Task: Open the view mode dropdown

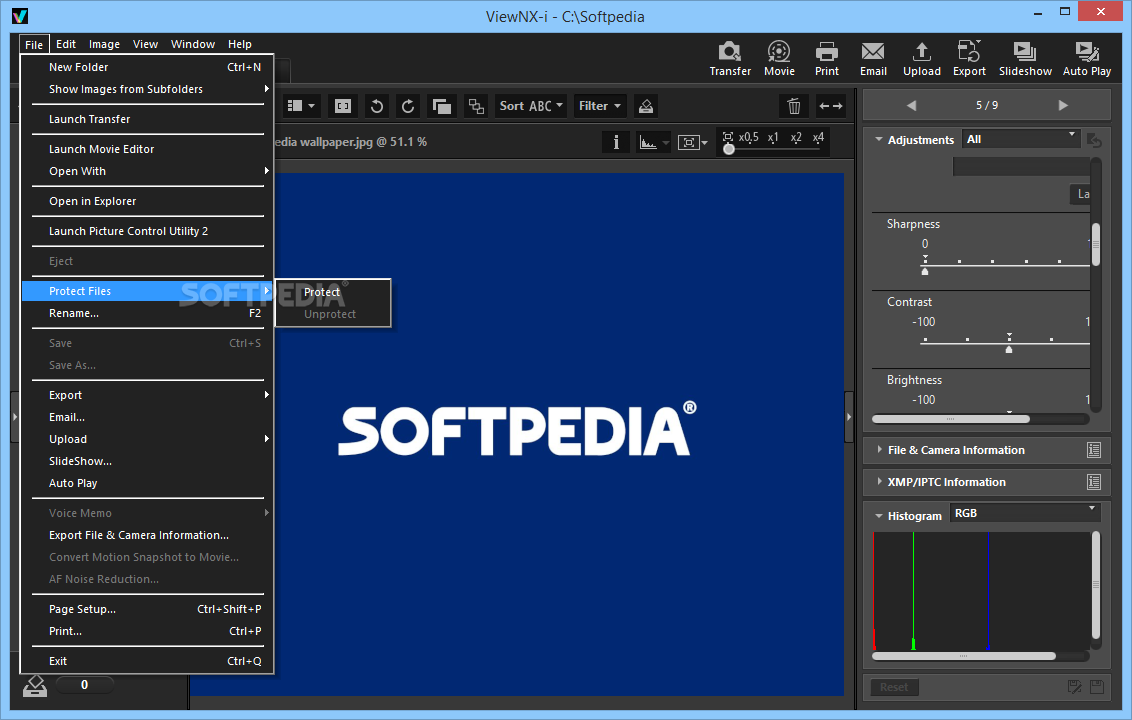Action: [301, 106]
